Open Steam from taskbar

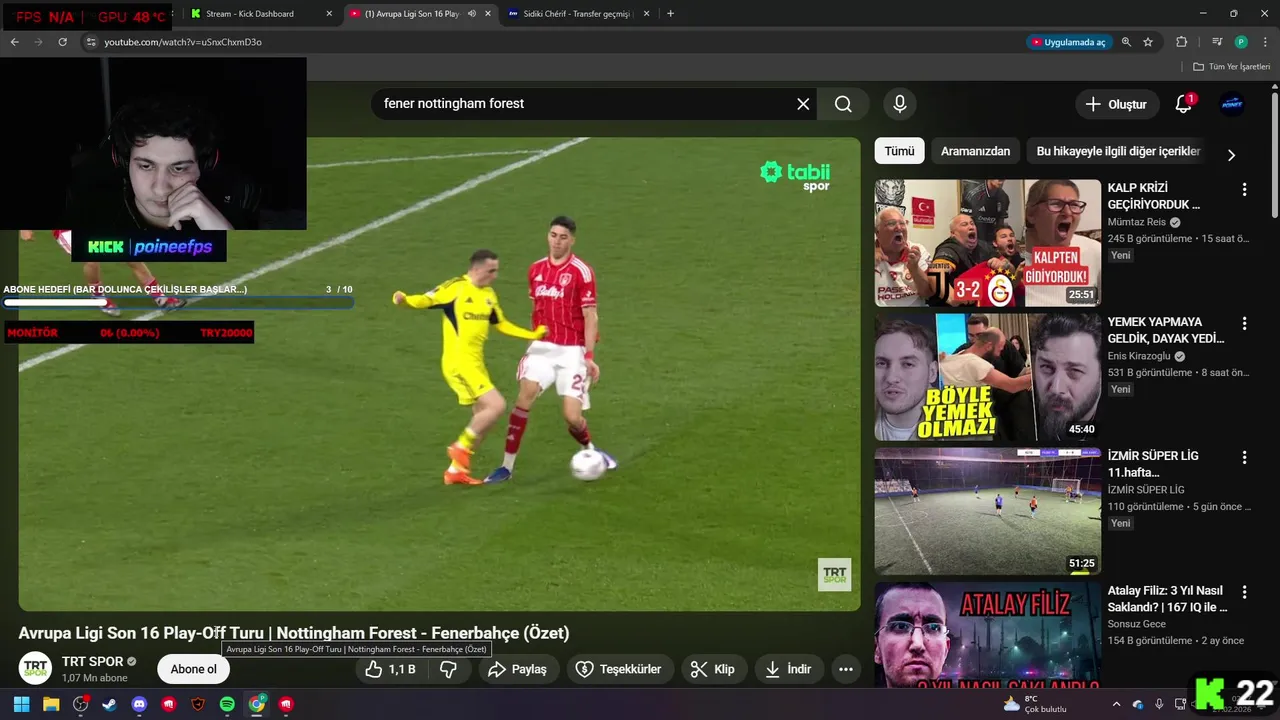point(109,704)
